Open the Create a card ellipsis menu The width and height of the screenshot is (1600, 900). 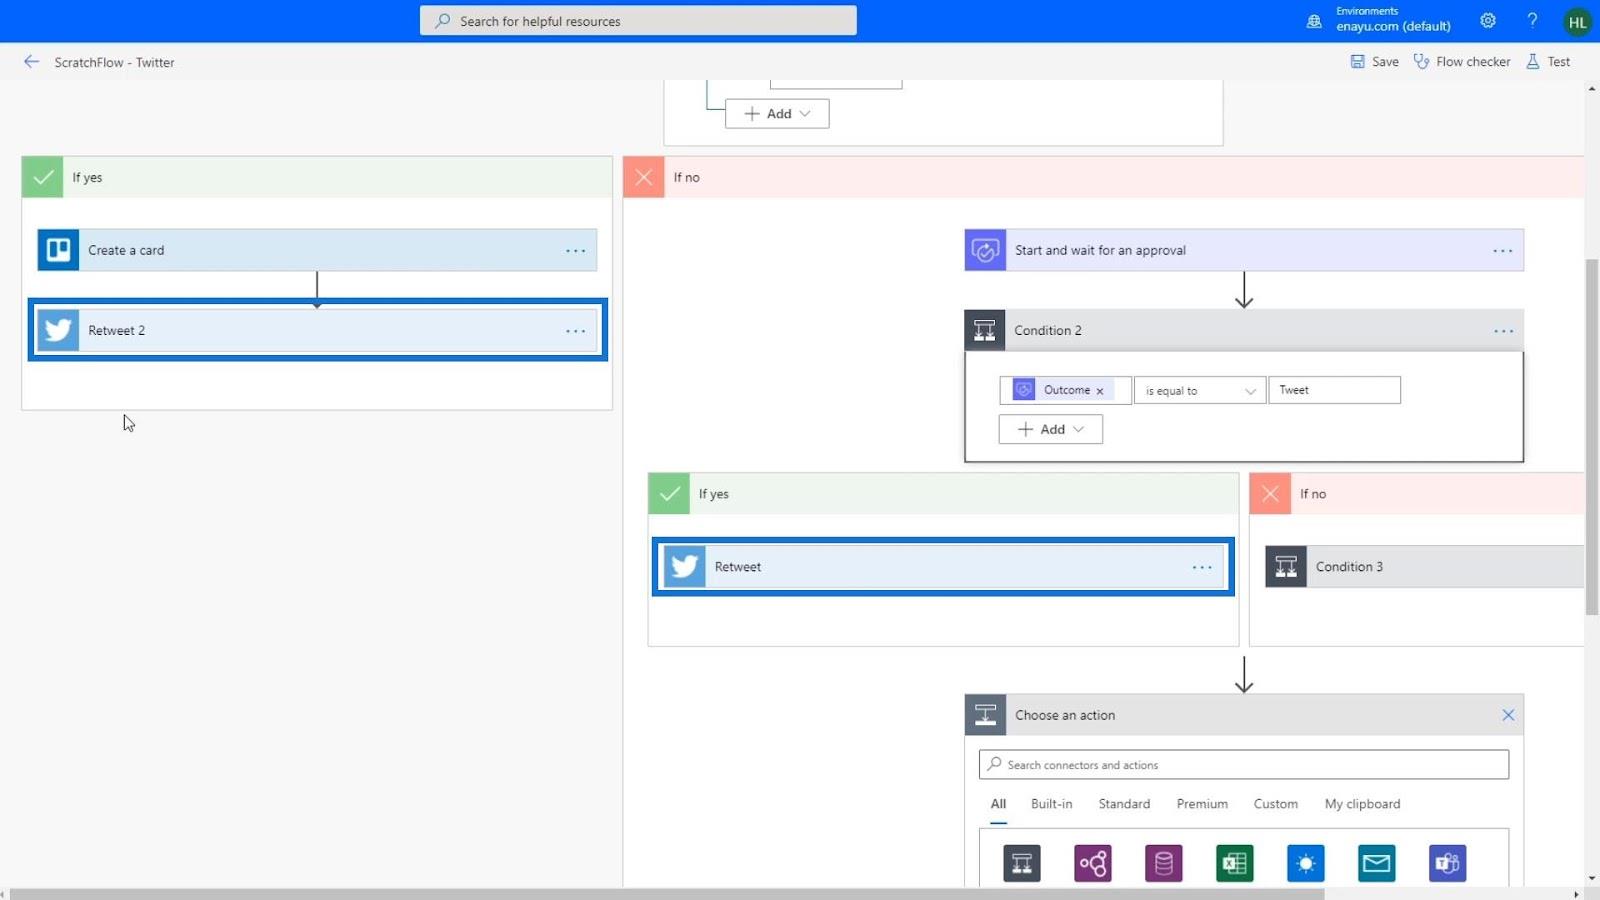[x=576, y=250]
